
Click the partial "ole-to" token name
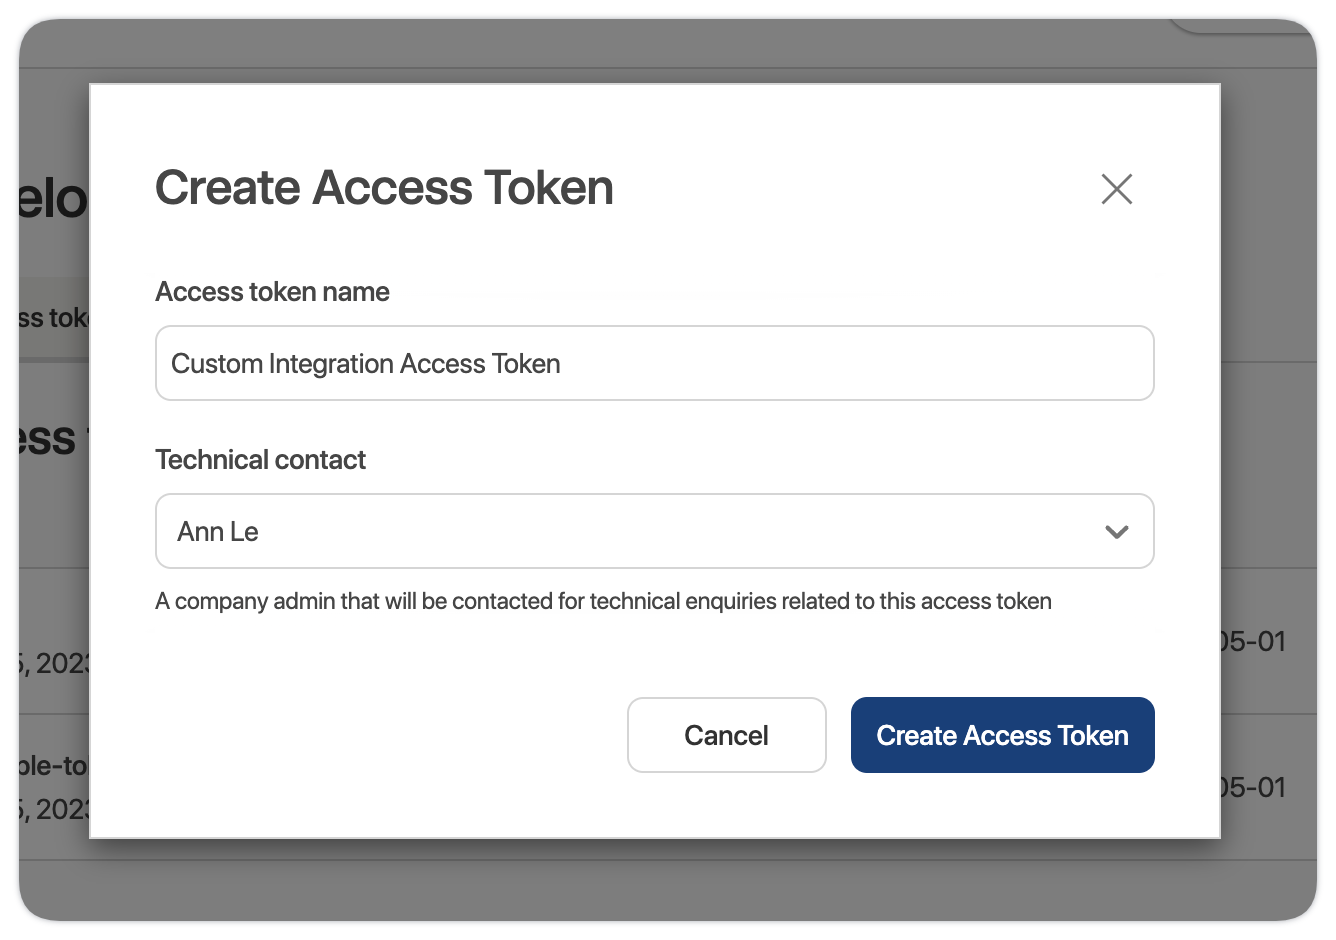pyautogui.click(x=54, y=766)
